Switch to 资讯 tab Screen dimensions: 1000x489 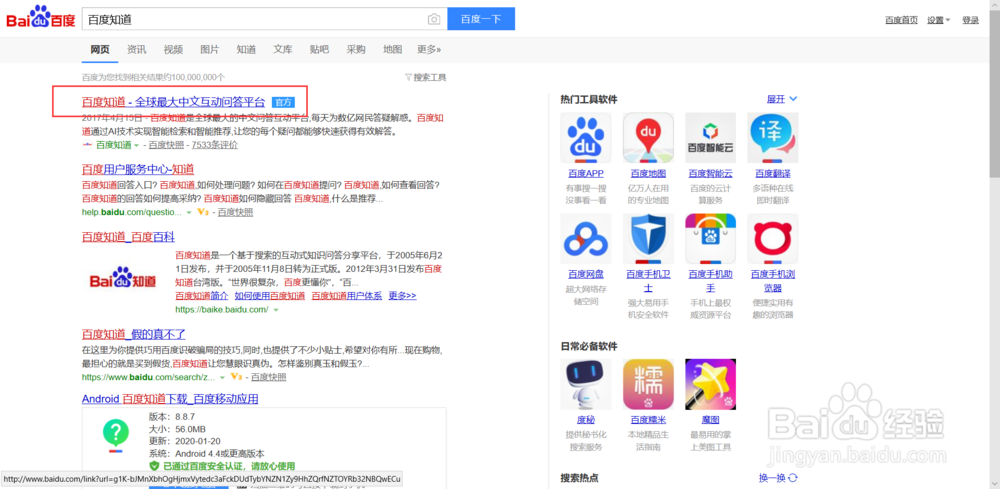tap(136, 49)
